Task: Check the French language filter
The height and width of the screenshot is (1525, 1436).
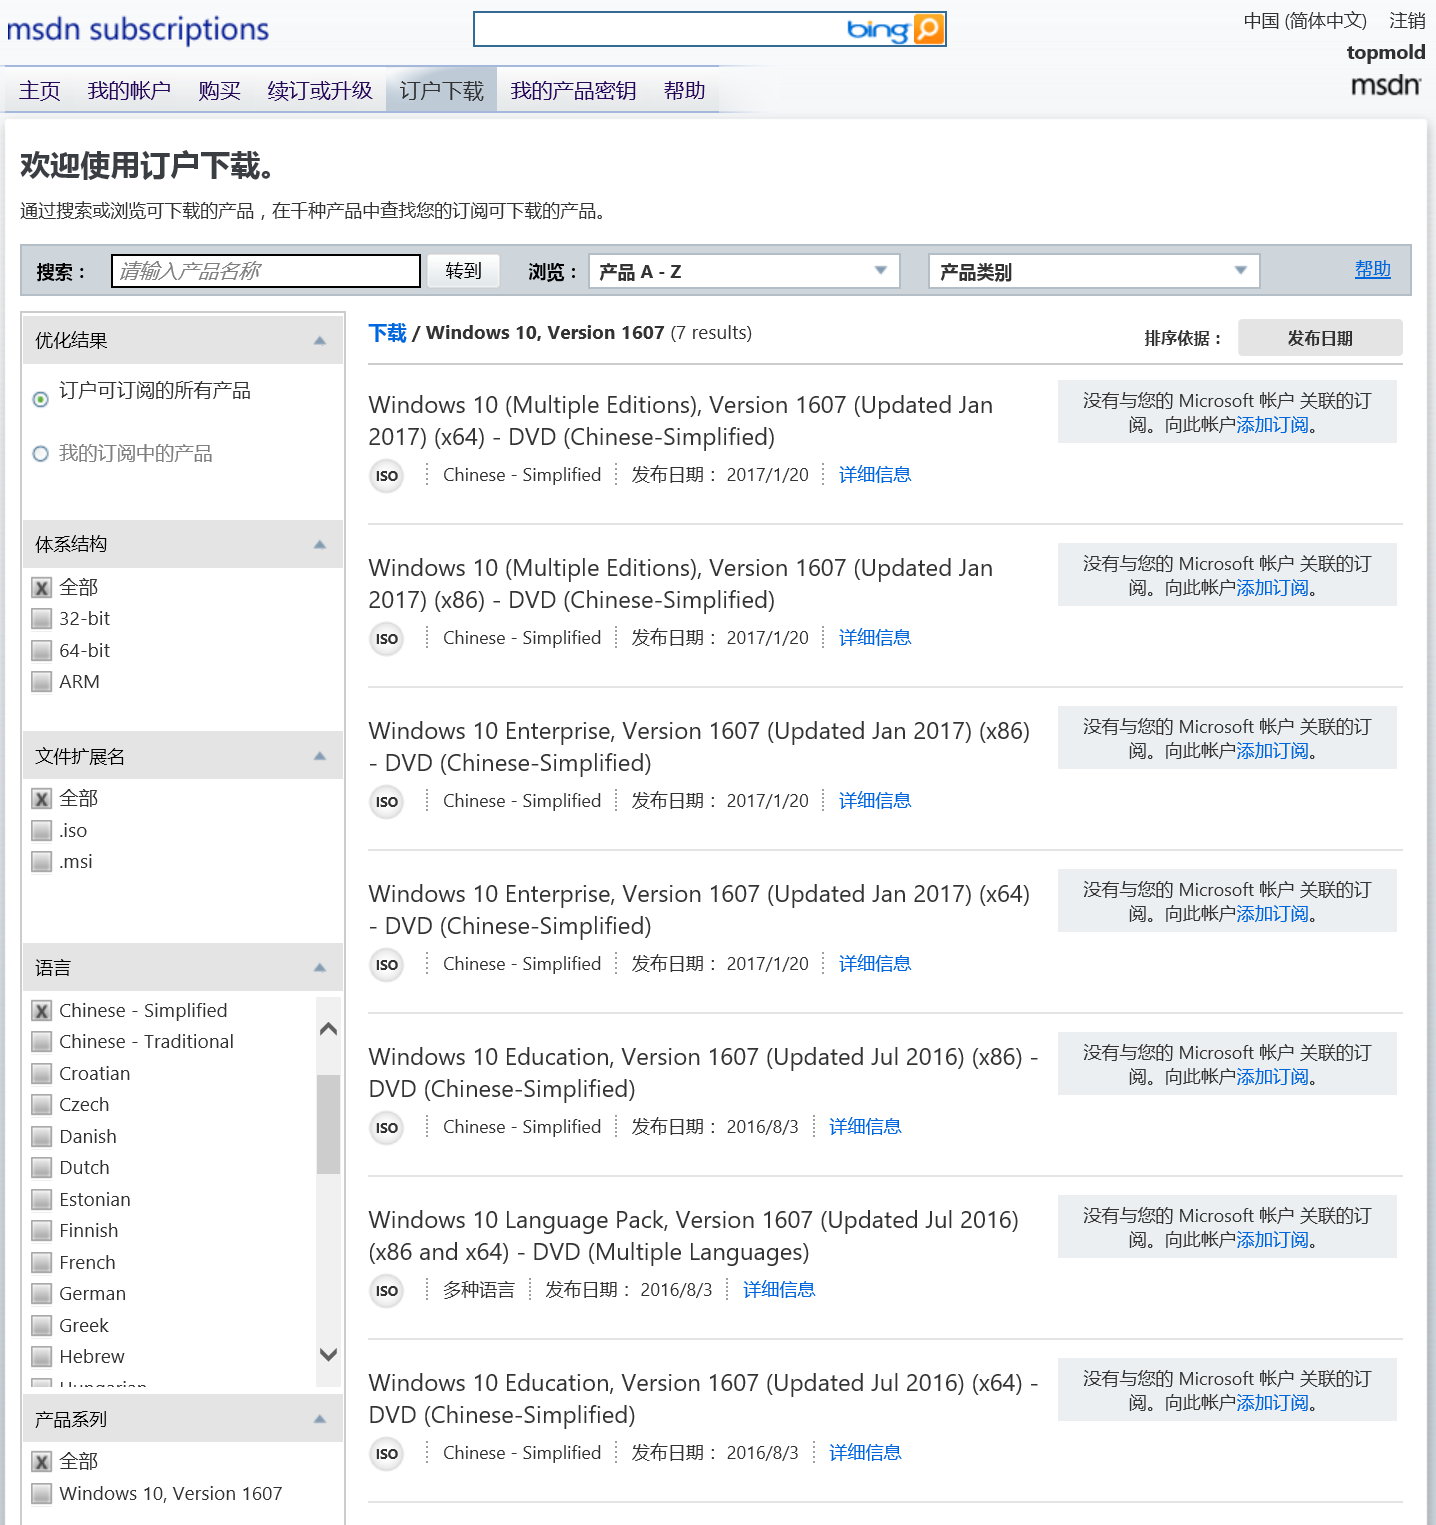Action: tap(41, 1263)
